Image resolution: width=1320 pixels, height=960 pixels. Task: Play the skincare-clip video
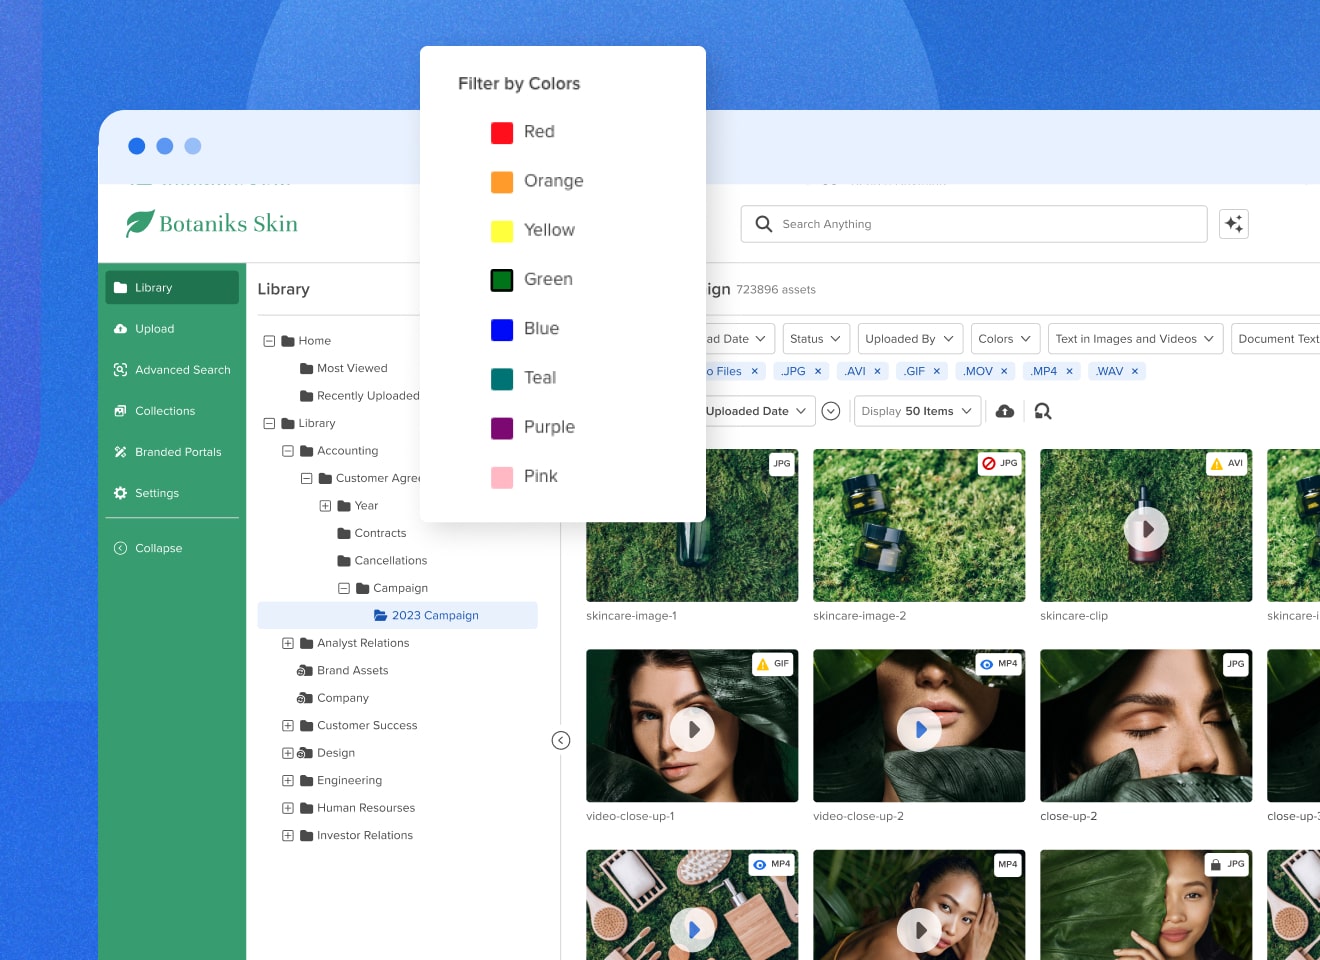1146,529
